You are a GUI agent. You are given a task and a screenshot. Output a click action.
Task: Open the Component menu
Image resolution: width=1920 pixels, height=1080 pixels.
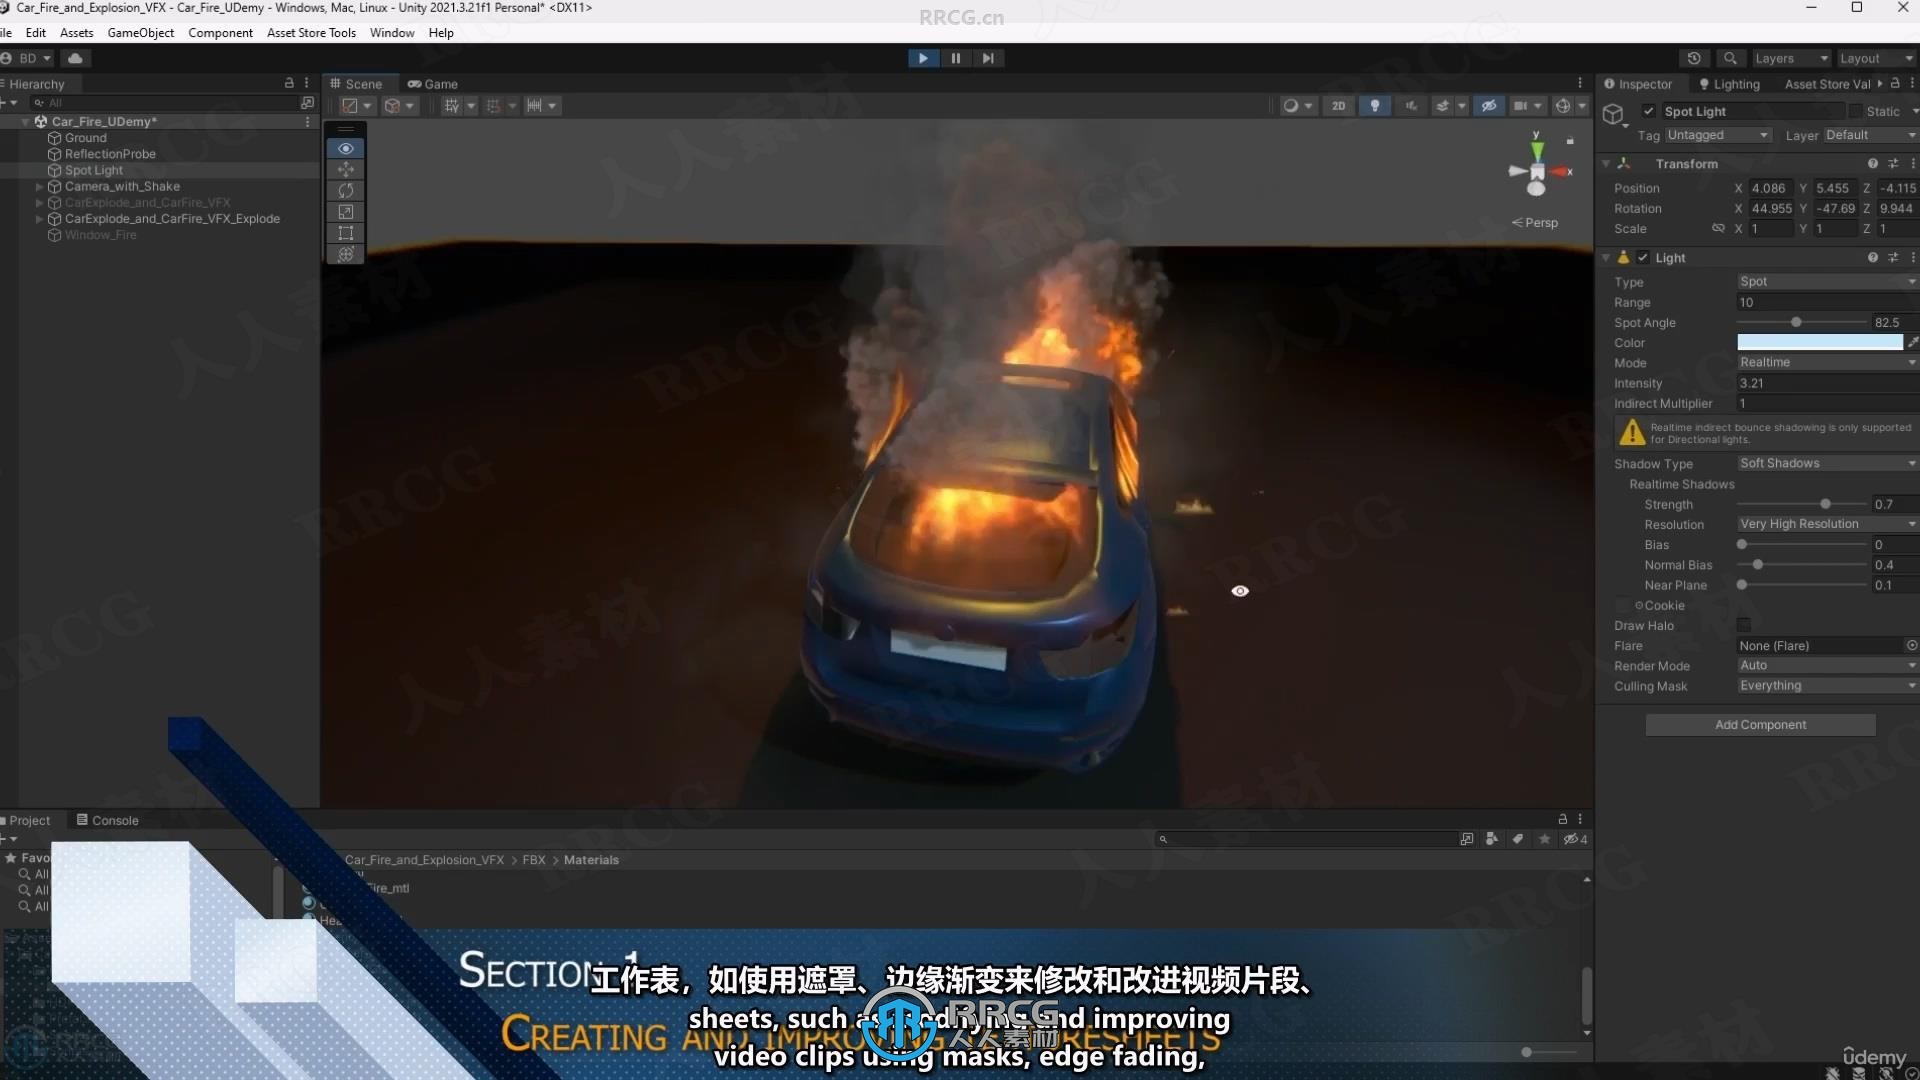(x=220, y=32)
